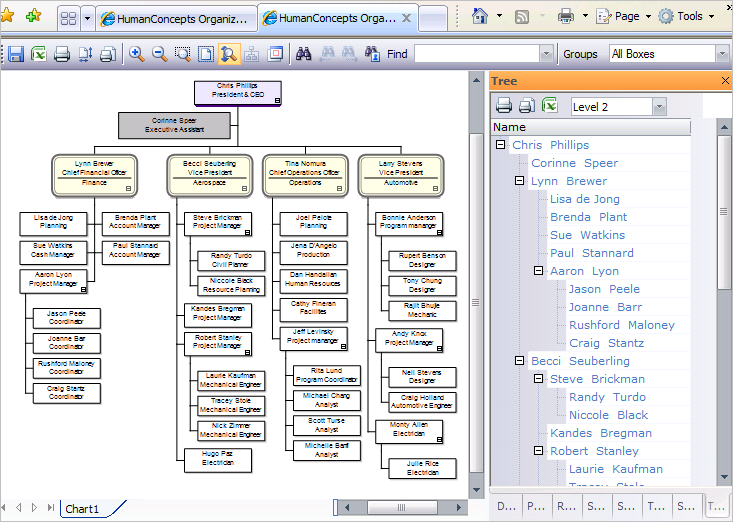Collapse Tina Nomura's chart box toggle
Image resolution: width=733 pixels, height=522 pixels.
tap(339, 189)
